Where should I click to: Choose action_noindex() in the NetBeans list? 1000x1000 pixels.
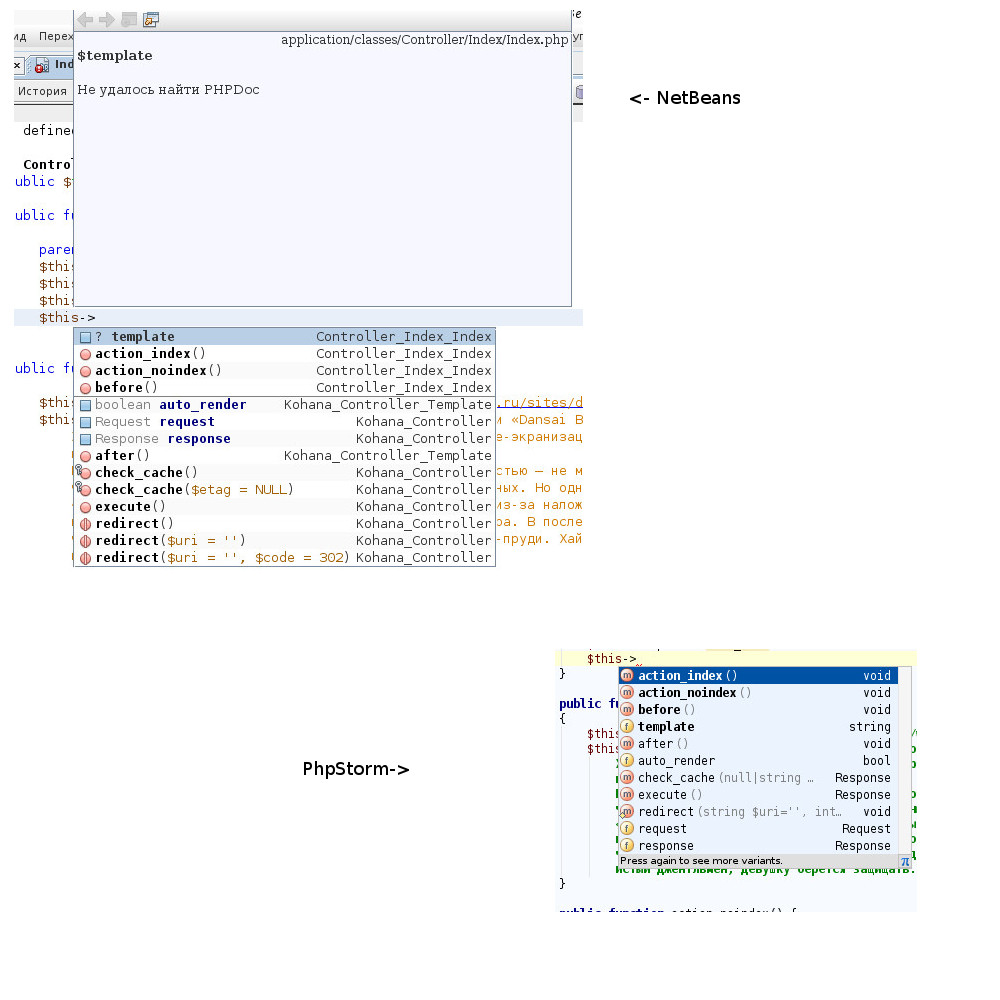point(158,371)
